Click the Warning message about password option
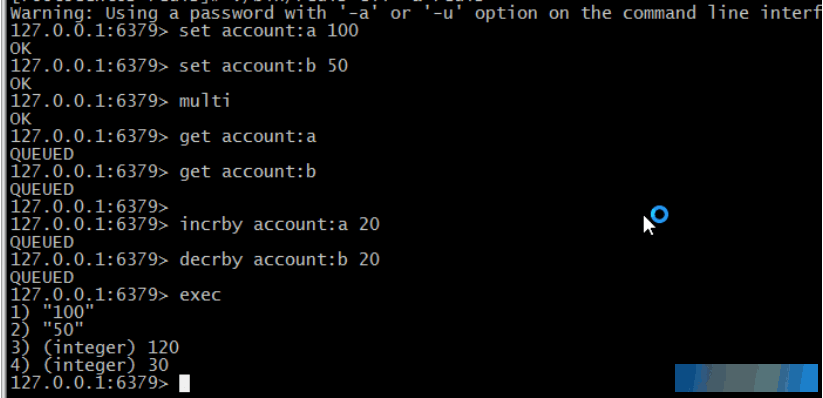The image size is (823, 398). point(416,13)
